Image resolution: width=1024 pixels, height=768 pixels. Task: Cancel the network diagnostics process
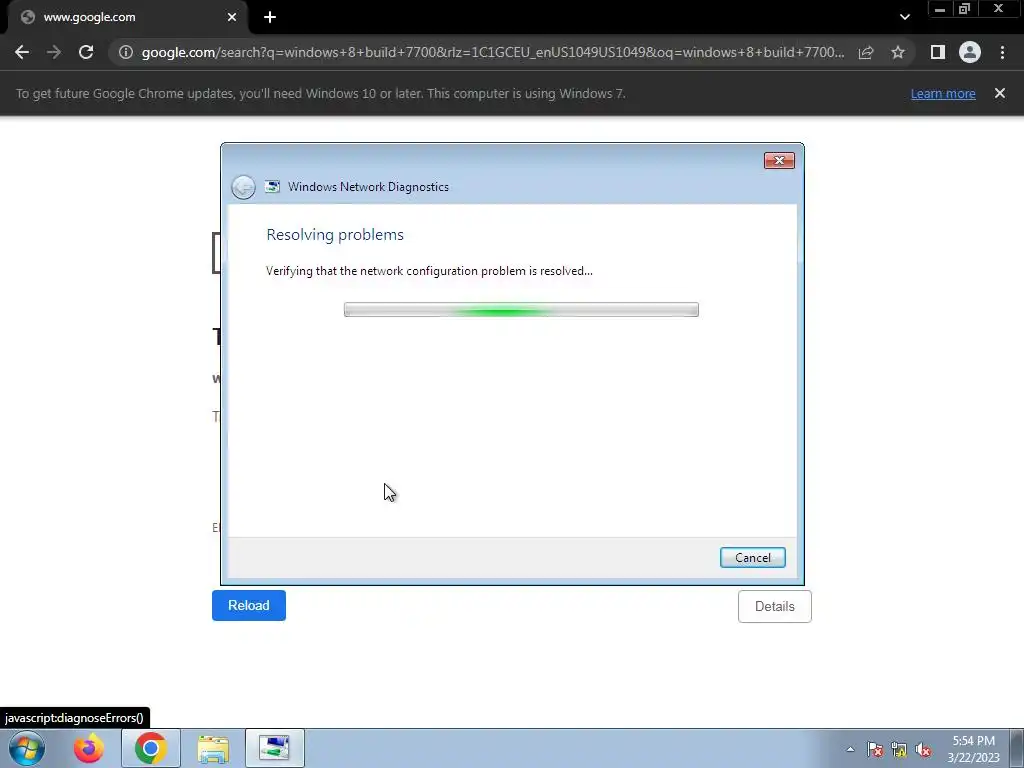[752, 558]
